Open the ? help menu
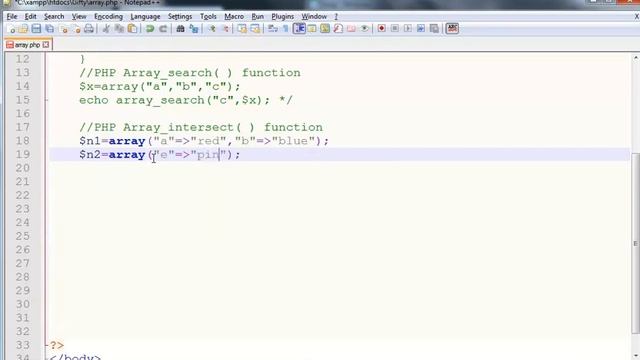This screenshot has width=640, height=360. coord(336,17)
